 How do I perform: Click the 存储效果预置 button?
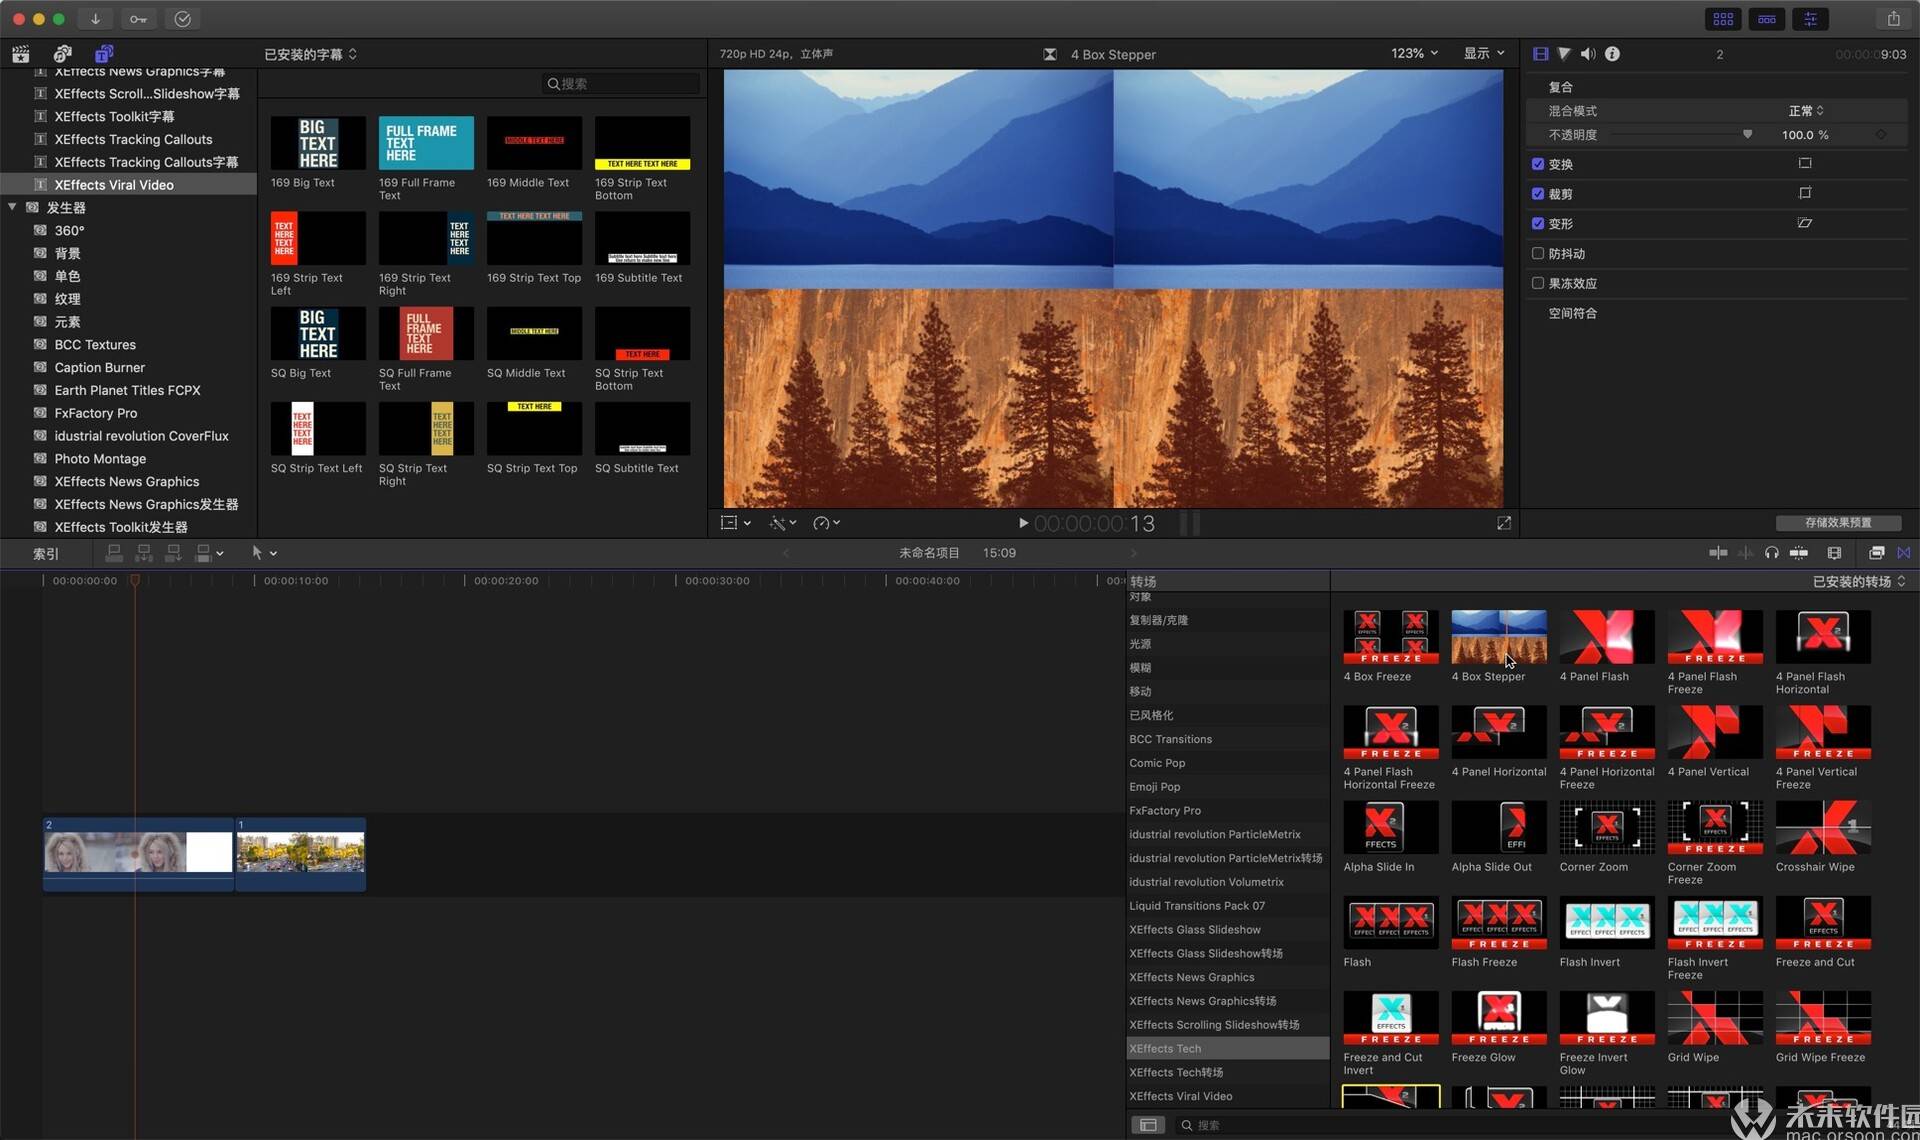[1838, 523]
